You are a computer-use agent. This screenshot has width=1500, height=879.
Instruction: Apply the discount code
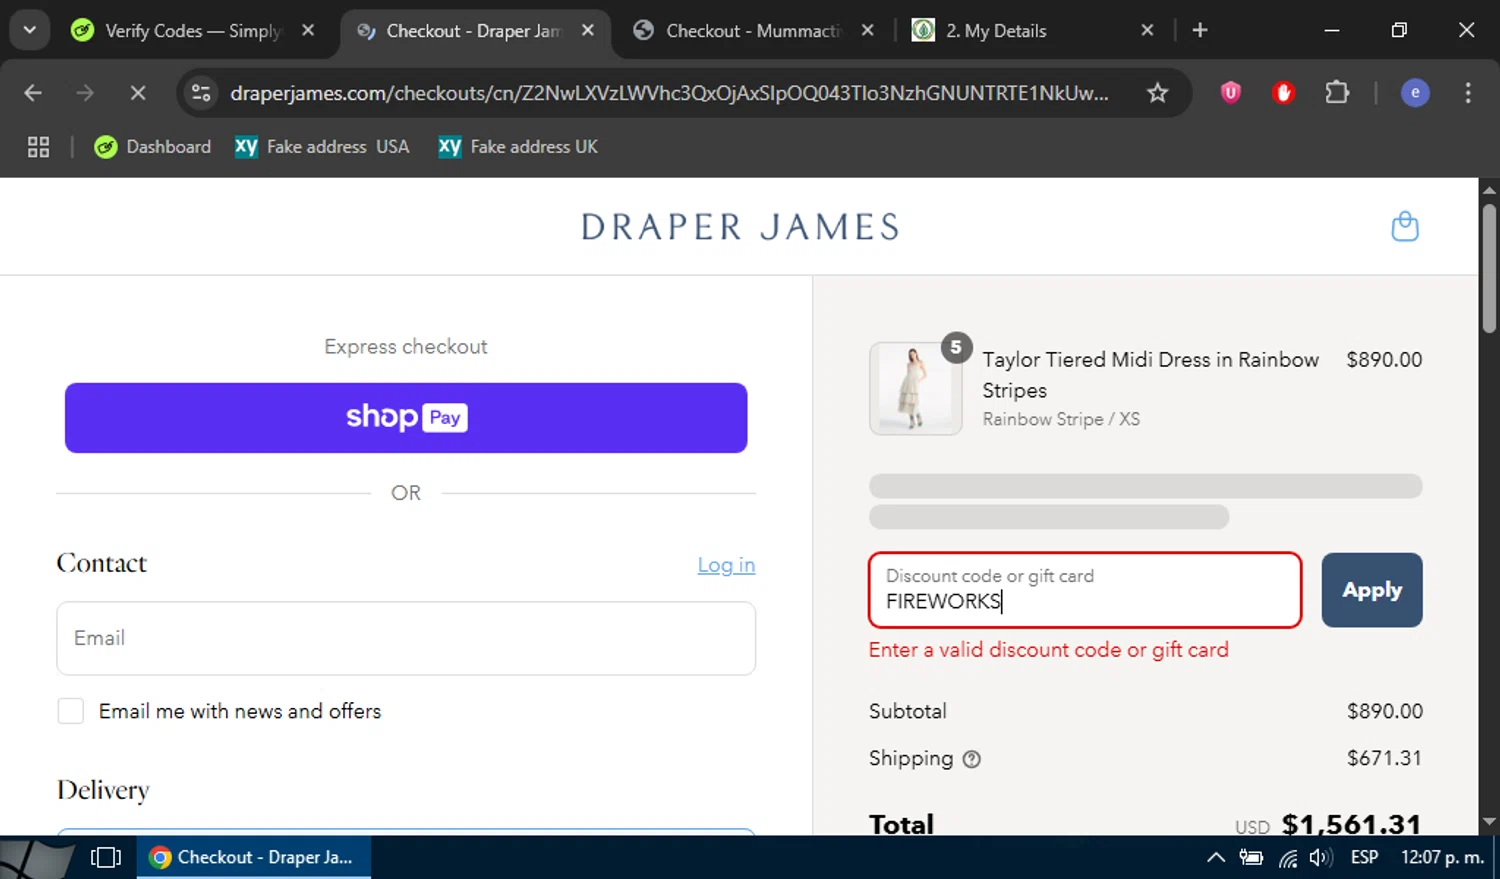point(1372,590)
